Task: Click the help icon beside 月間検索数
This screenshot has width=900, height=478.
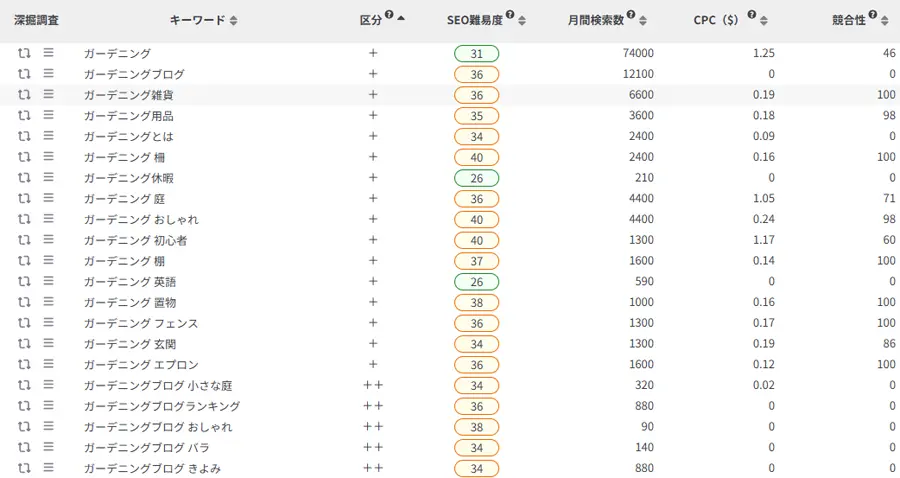Action: tap(631, 16)
